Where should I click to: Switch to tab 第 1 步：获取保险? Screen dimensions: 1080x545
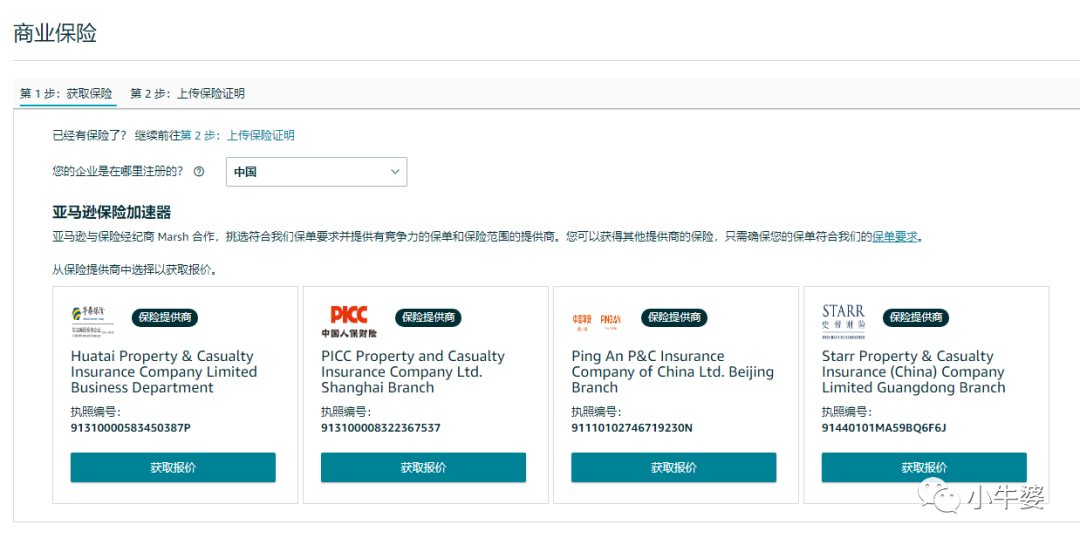point(66,94)
